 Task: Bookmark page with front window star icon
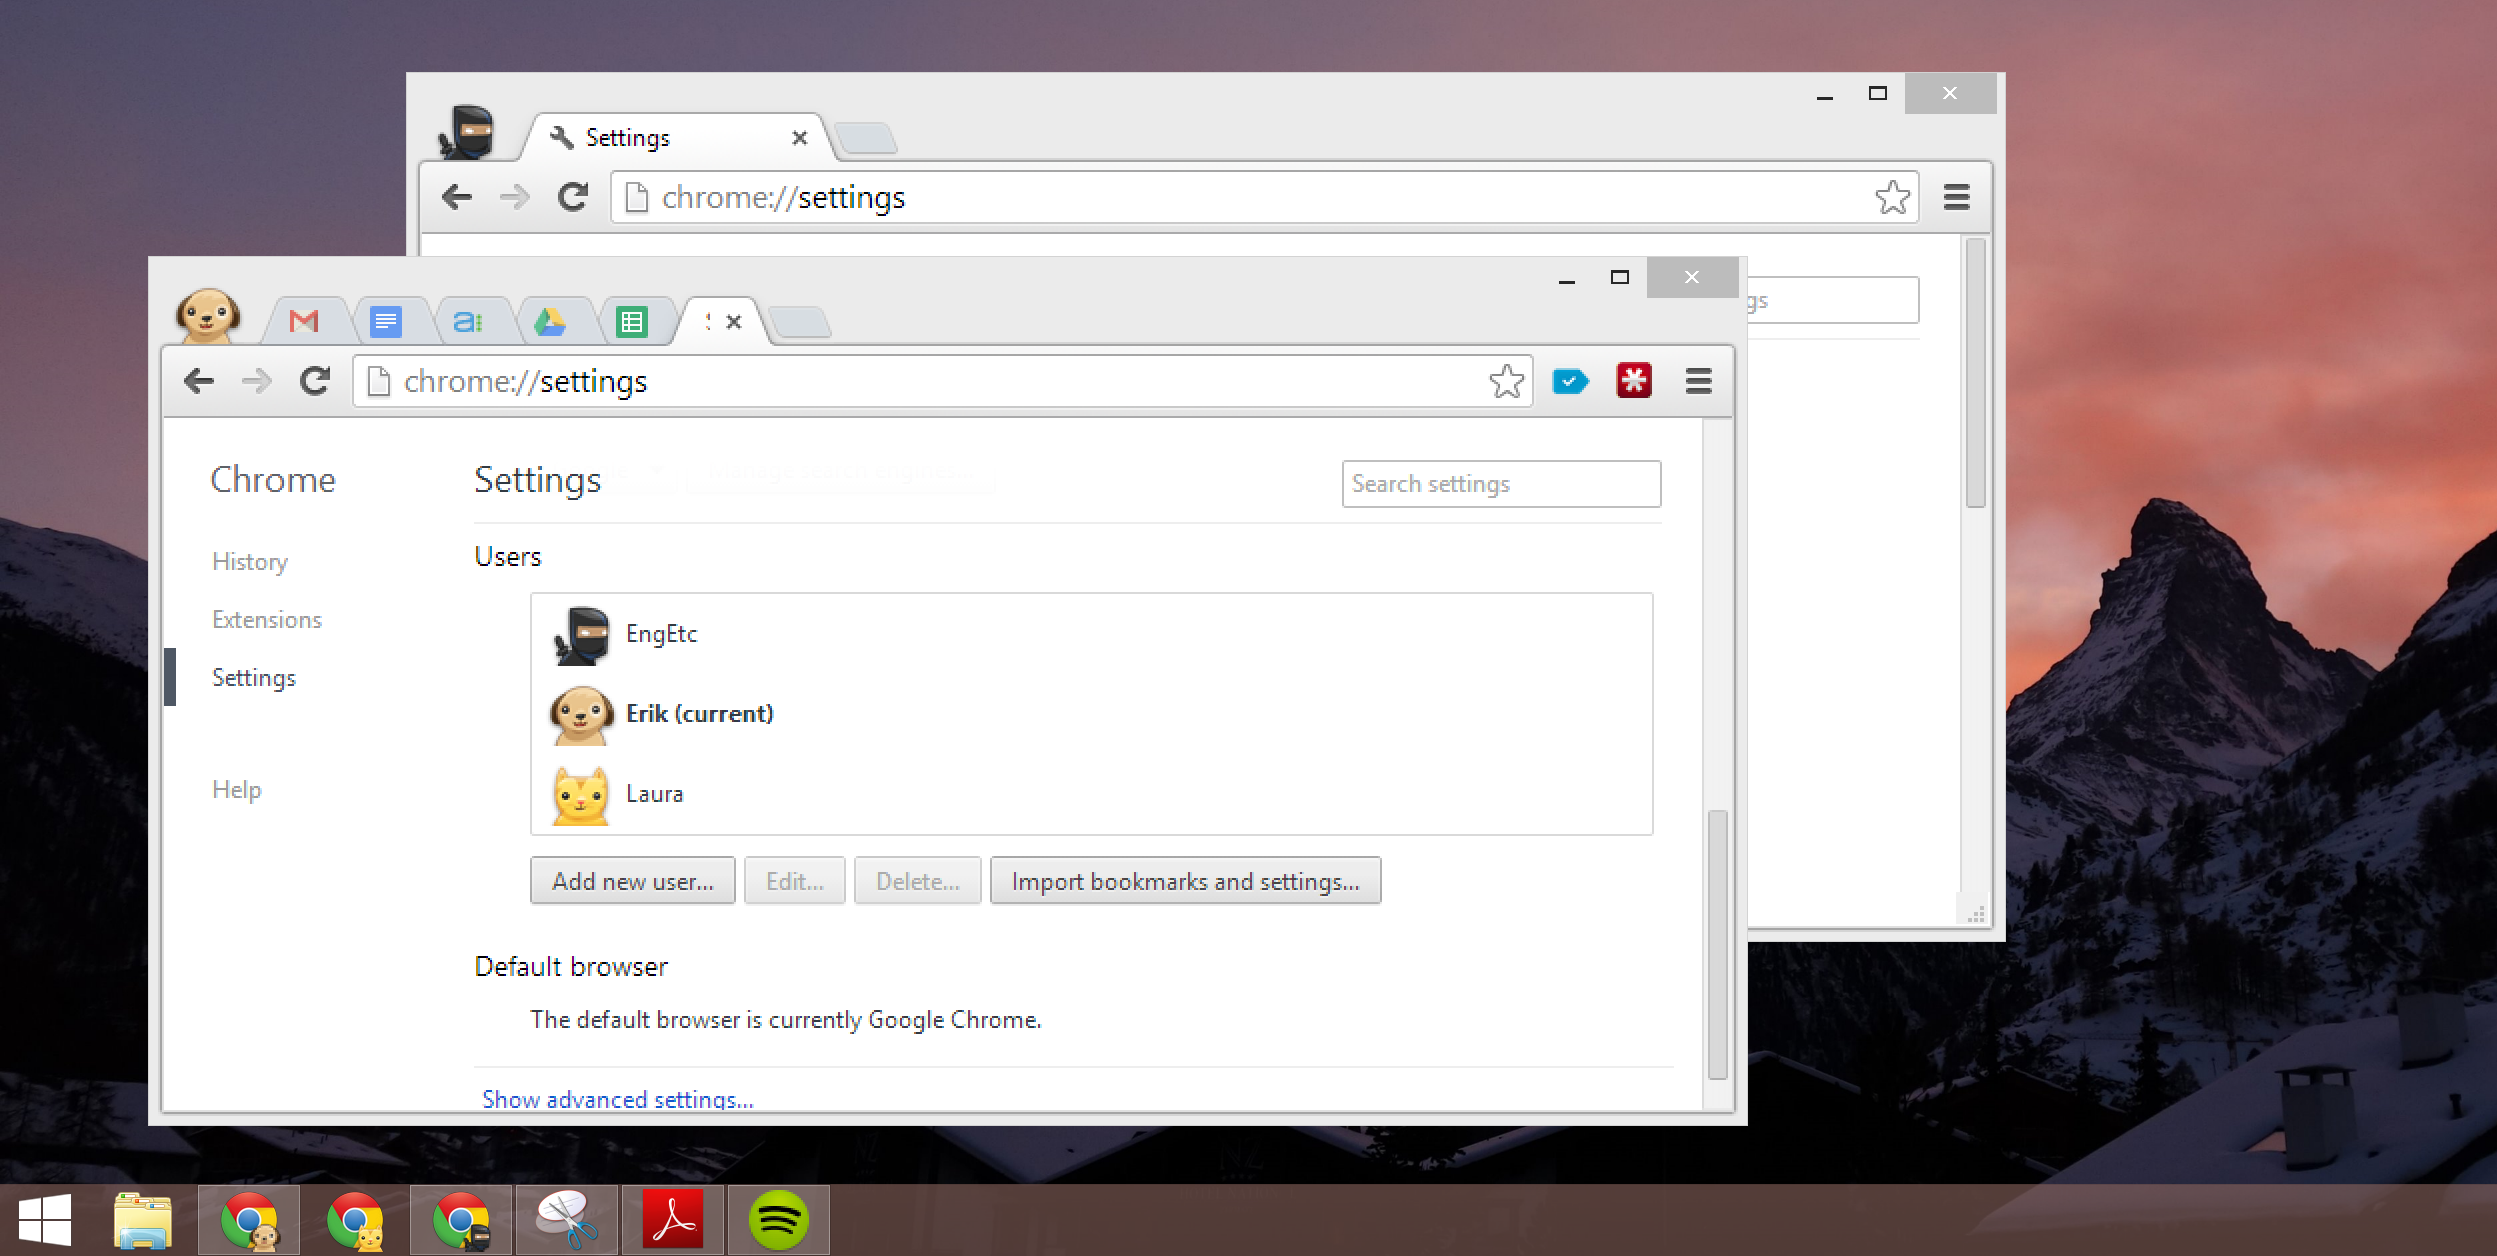[1506, 382]
